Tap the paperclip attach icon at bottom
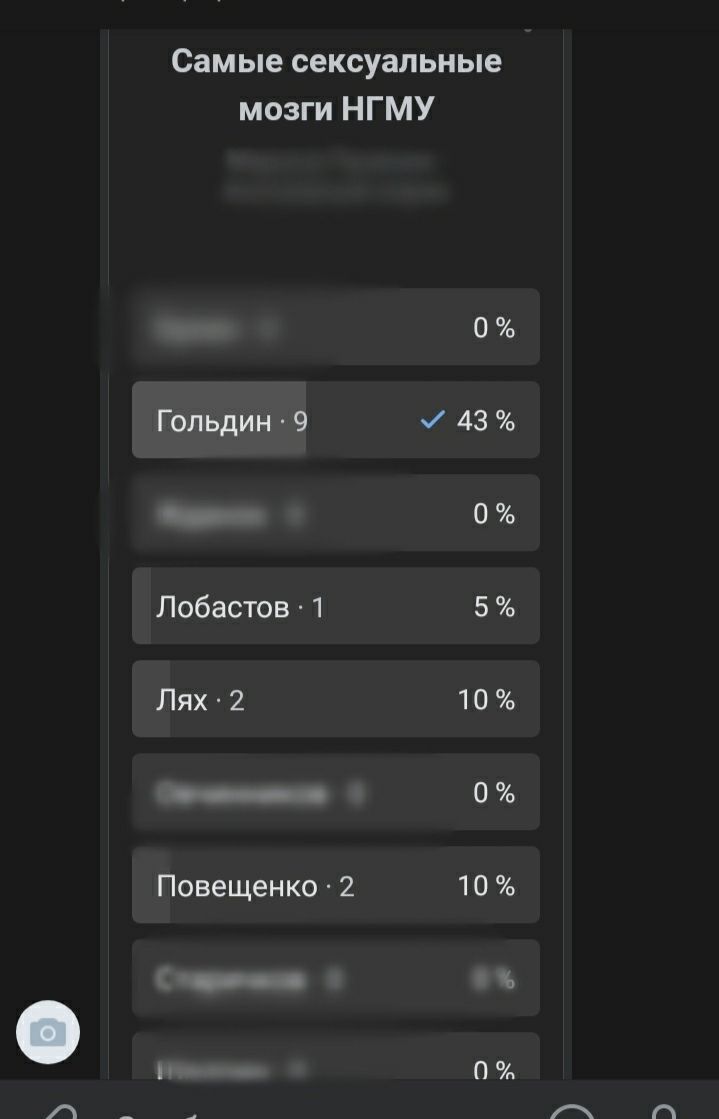The width and height of the screenshot is (719, 1119). click(58, 1110)
